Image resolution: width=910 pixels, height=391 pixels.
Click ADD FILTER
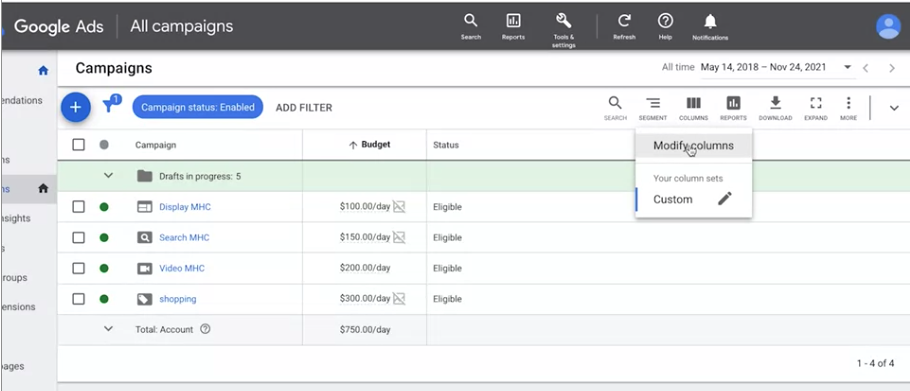pos(304,108)
